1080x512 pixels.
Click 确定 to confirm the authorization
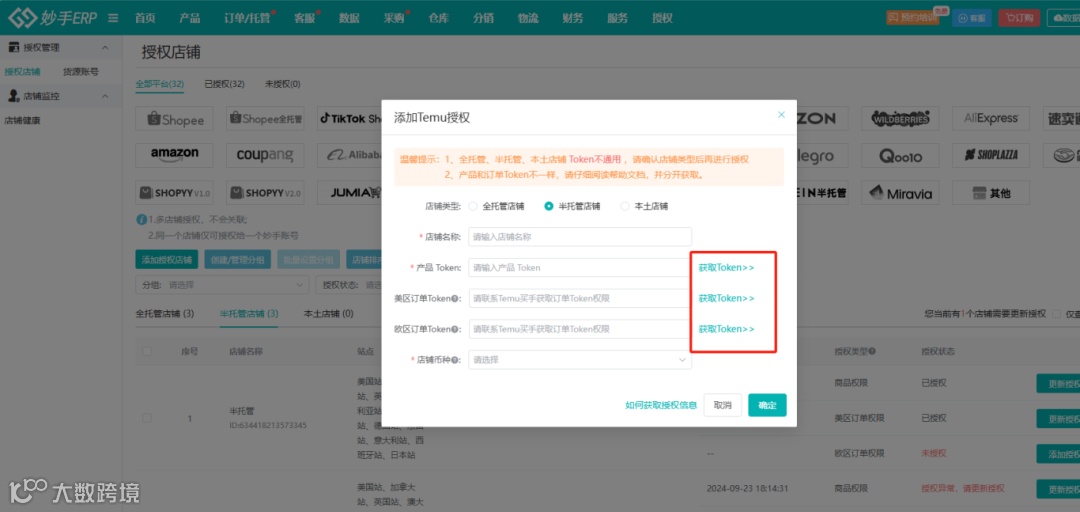767,405
